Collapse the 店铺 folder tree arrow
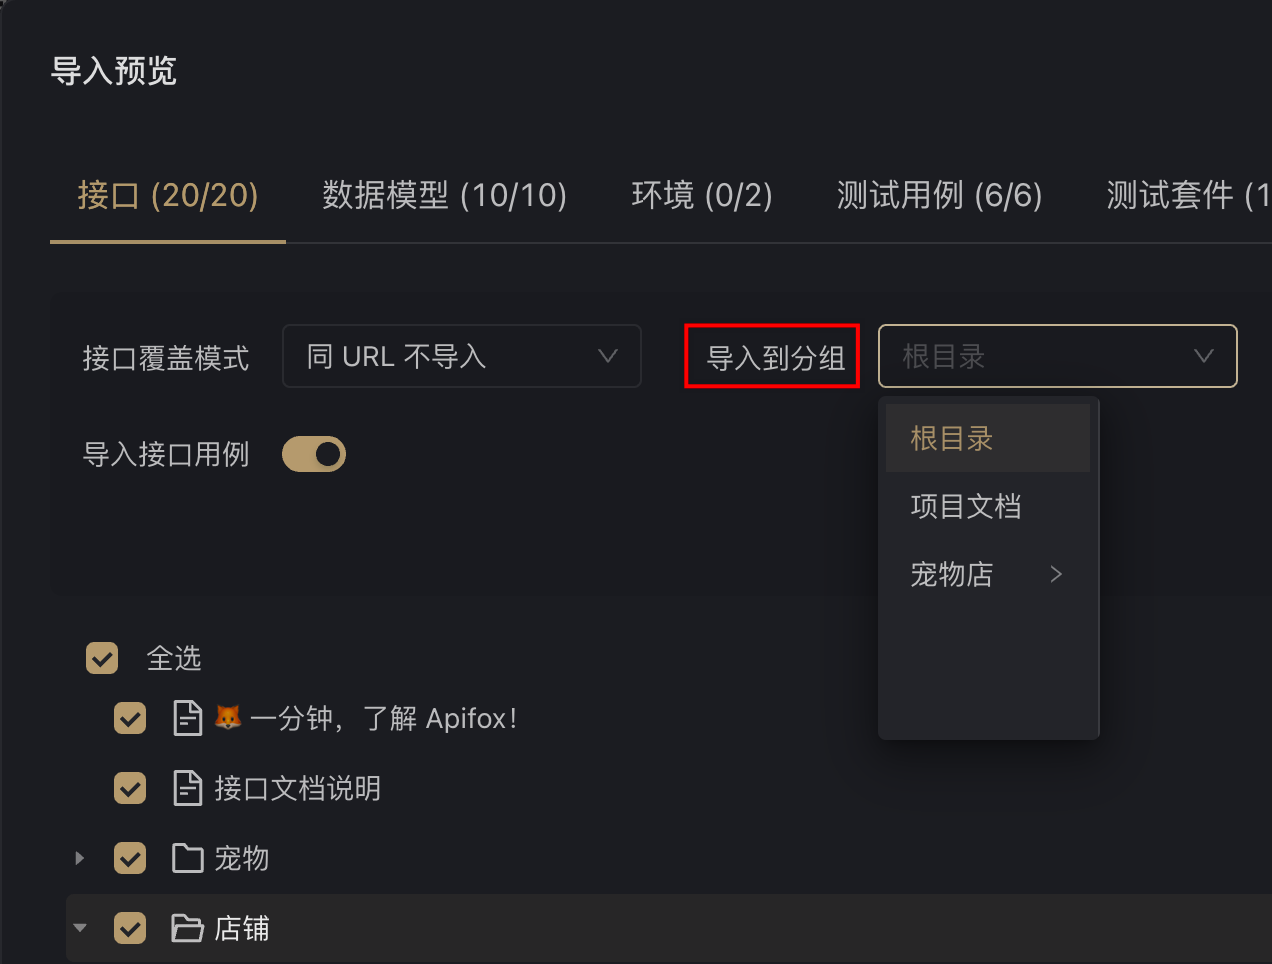 (x=80, y=928)
